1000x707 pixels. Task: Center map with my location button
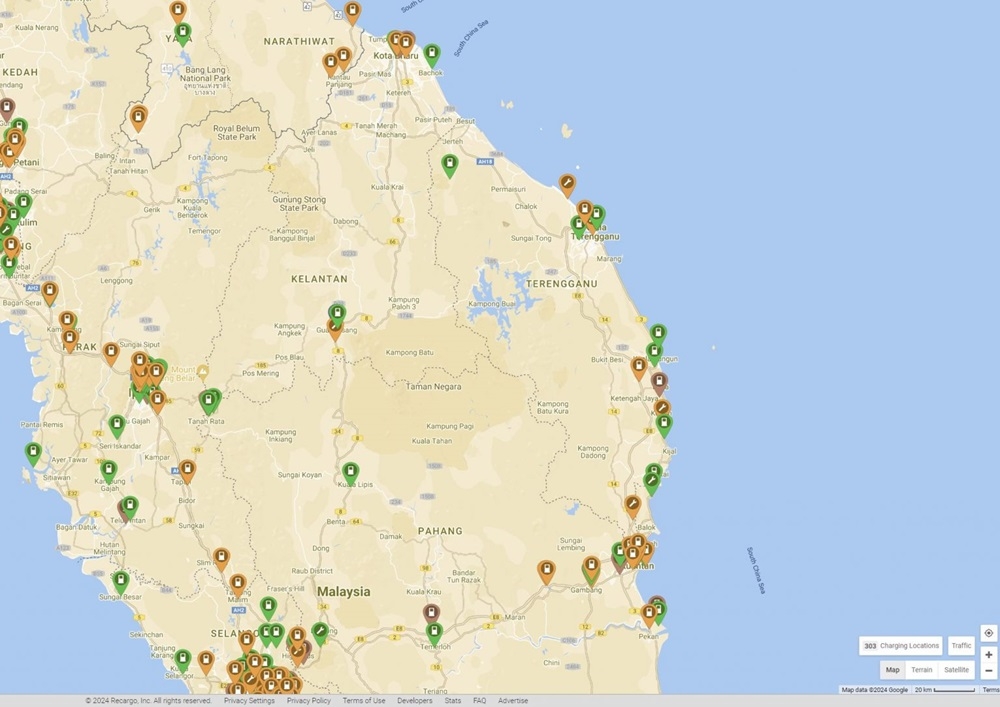(x=988, y=633)
